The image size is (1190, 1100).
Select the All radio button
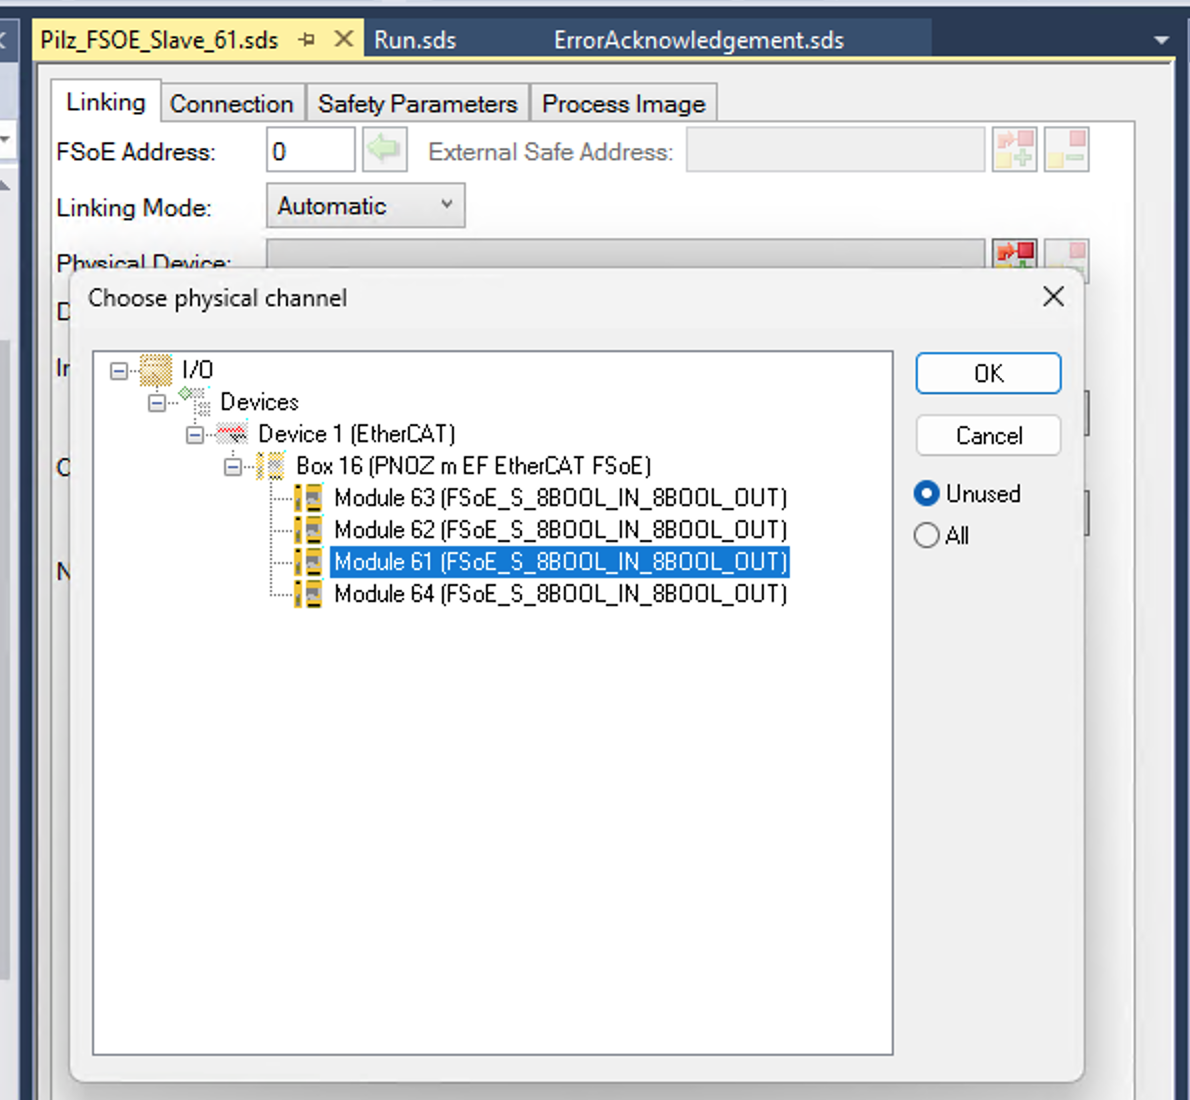point(927,535)
